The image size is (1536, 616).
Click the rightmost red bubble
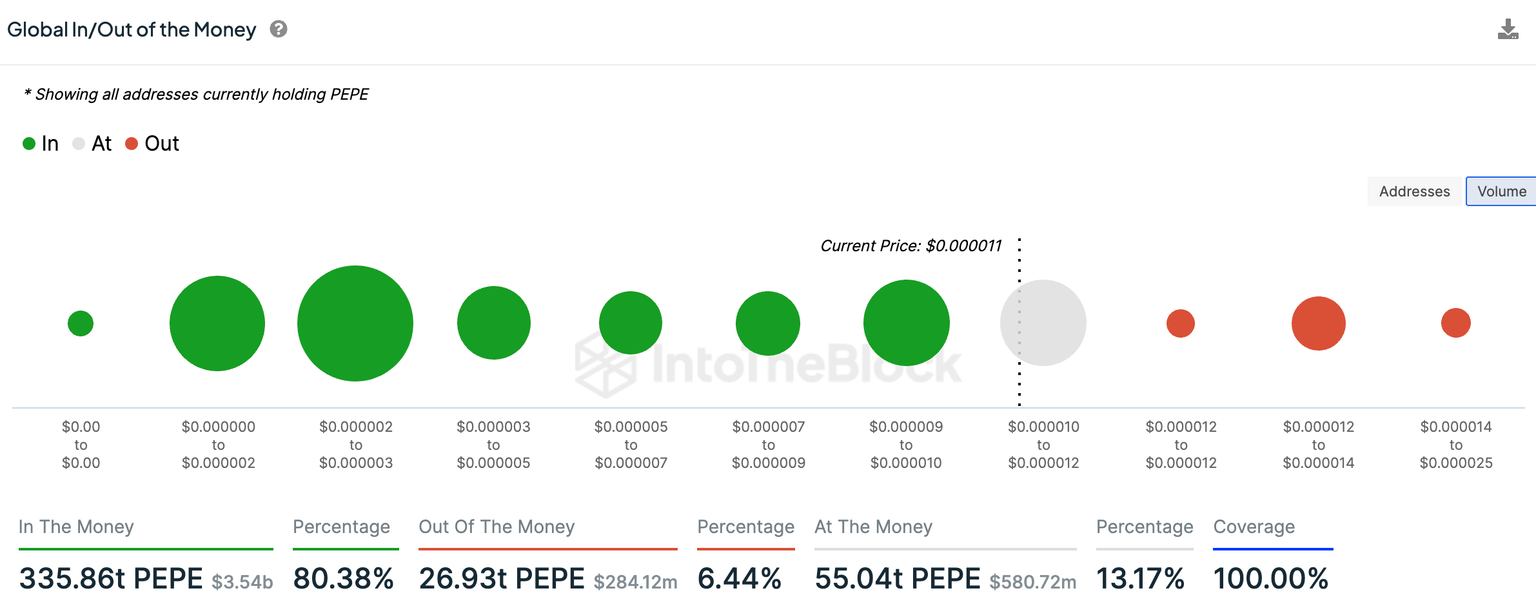[1455, 323]
